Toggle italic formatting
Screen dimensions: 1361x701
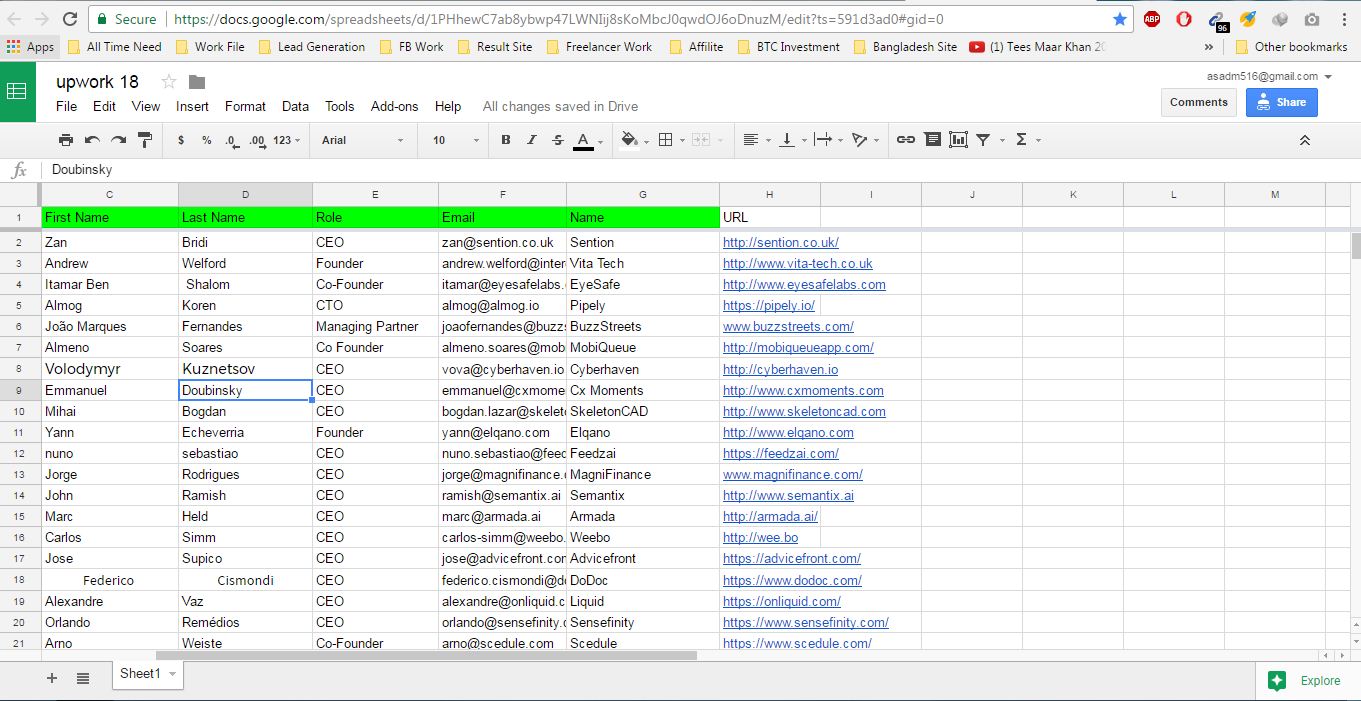point(532,140)
